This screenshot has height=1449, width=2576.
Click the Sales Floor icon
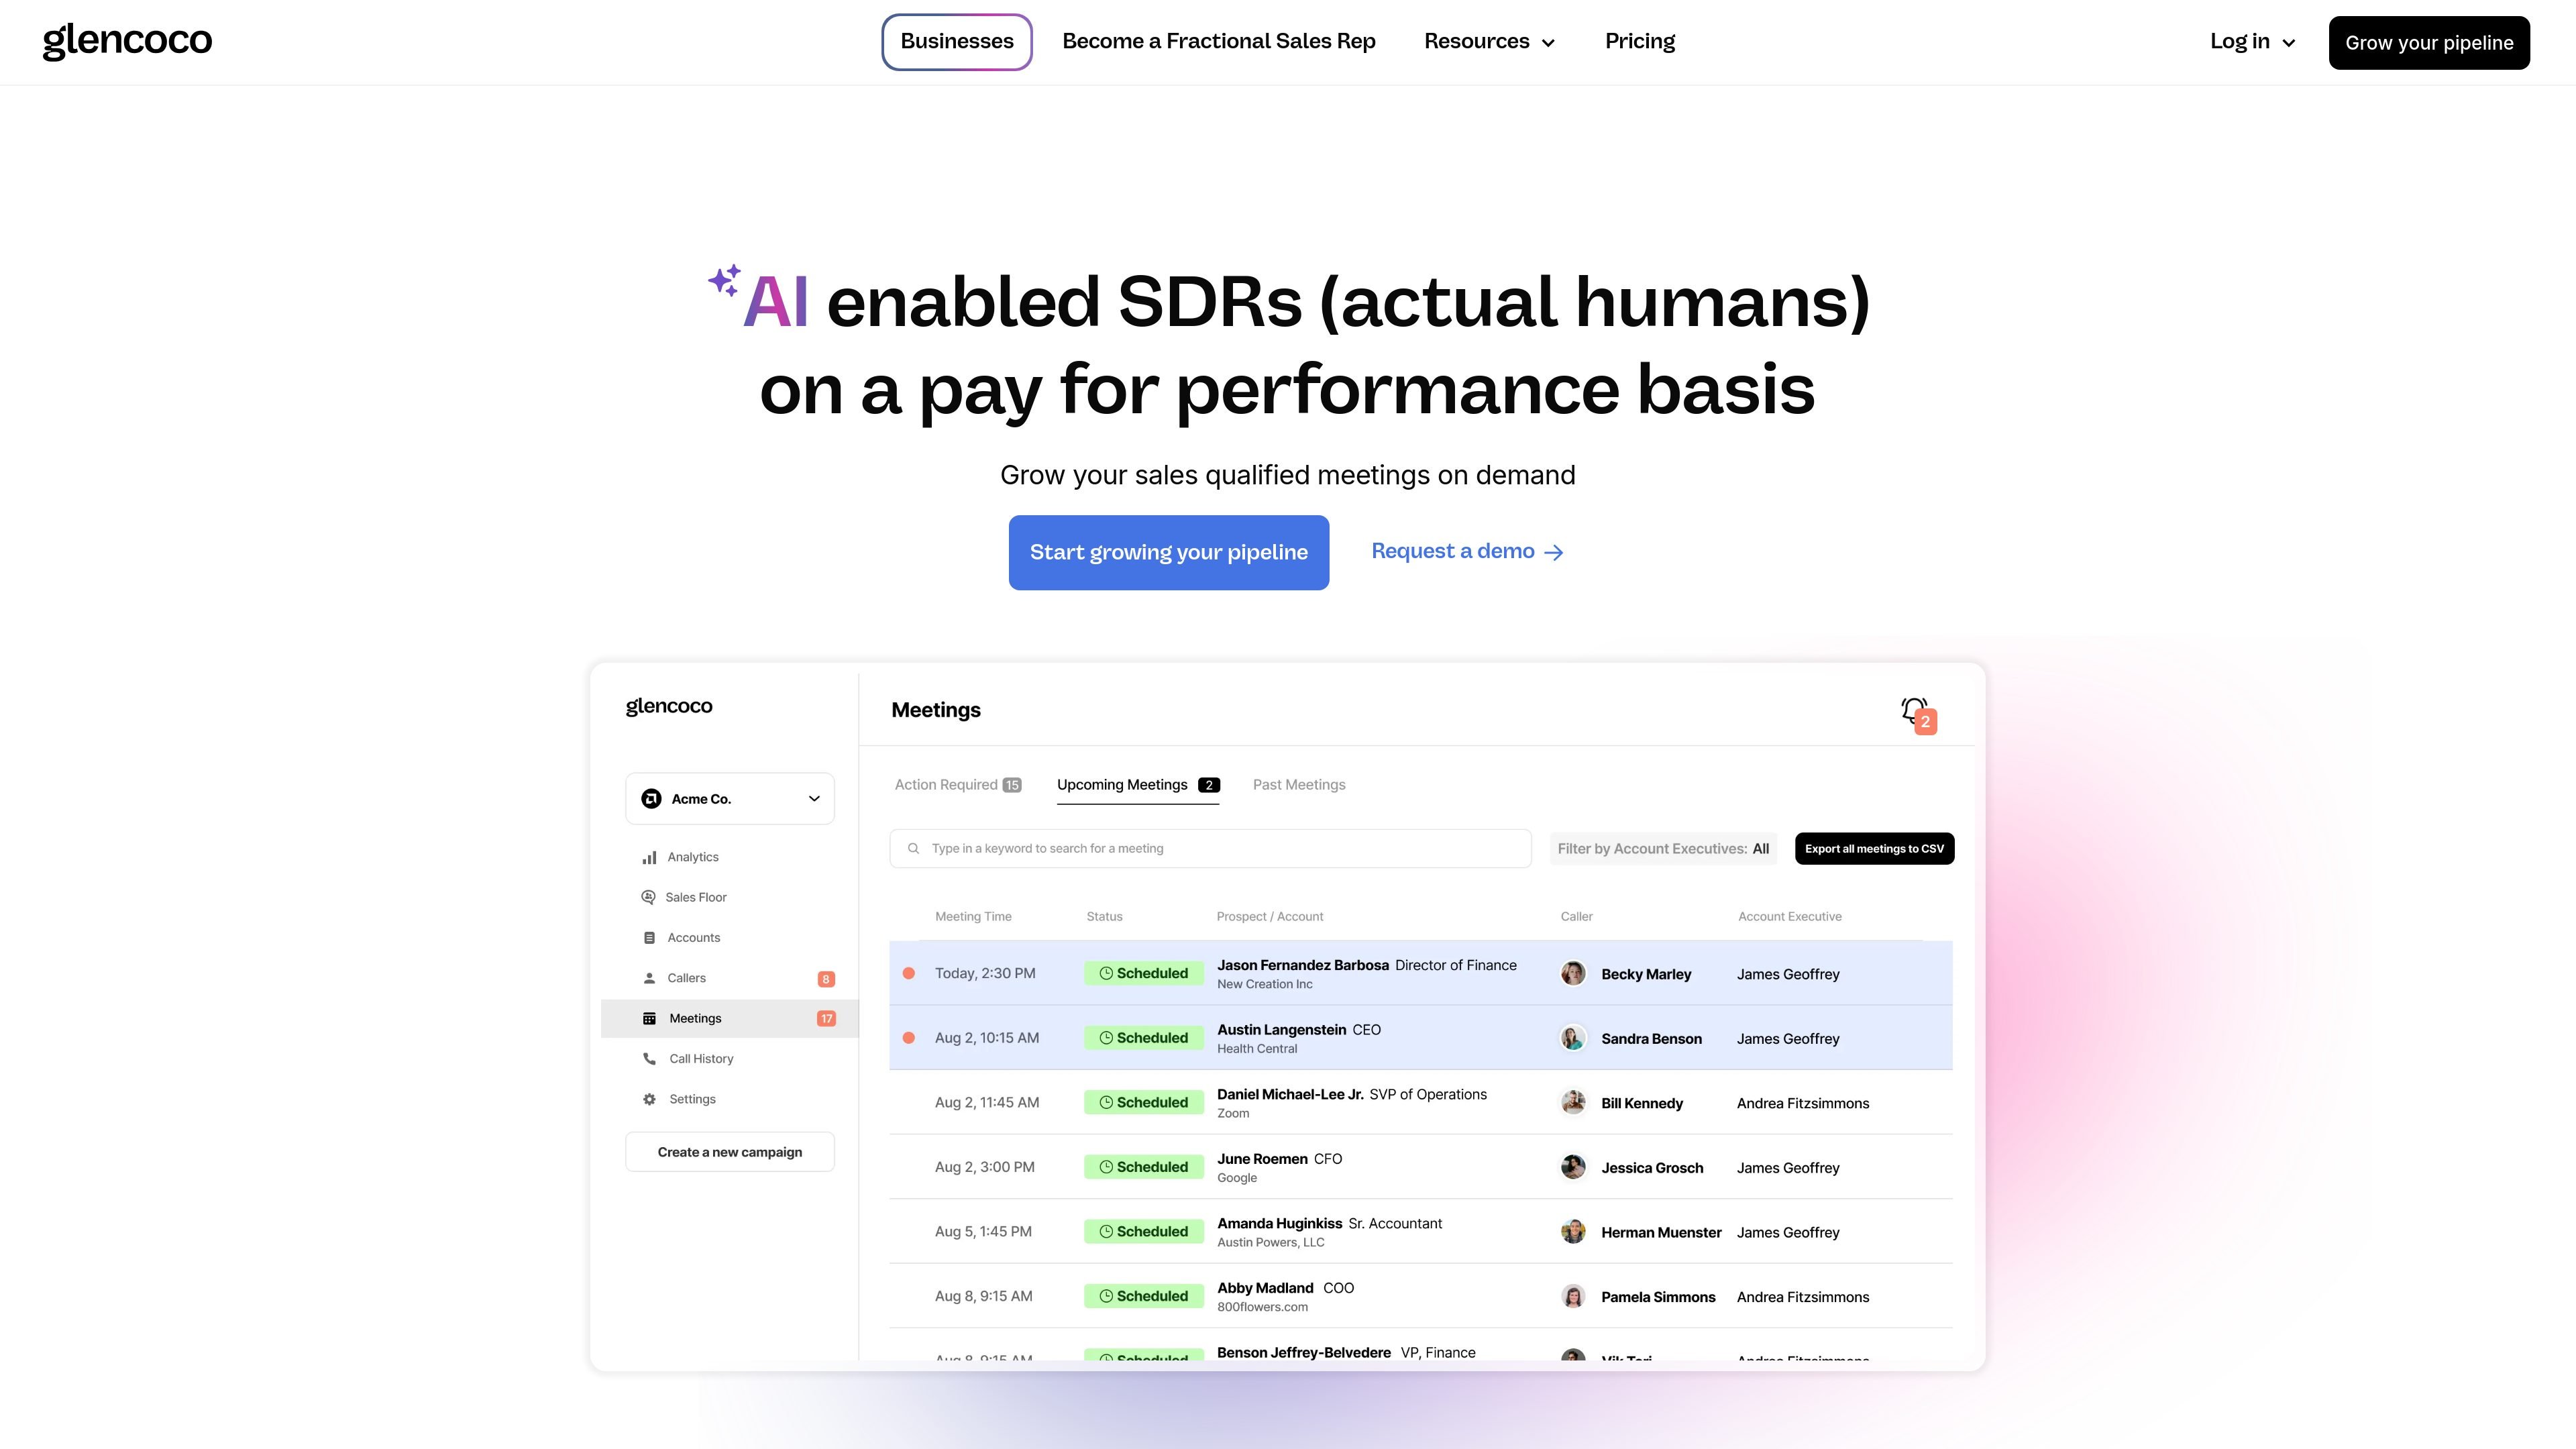coord(648,897)
